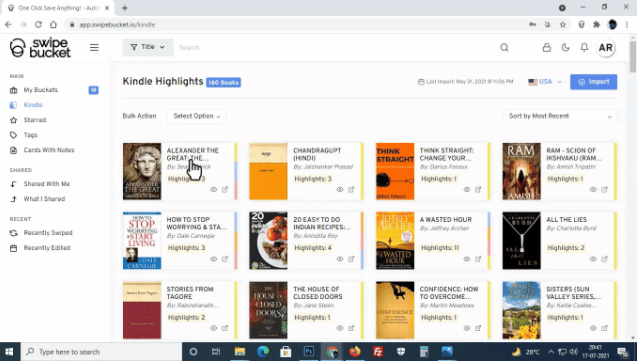This screenshot has height=361, width=637.
Task: Click the eye icon on Chandragupt card
Action: (340, 190)
